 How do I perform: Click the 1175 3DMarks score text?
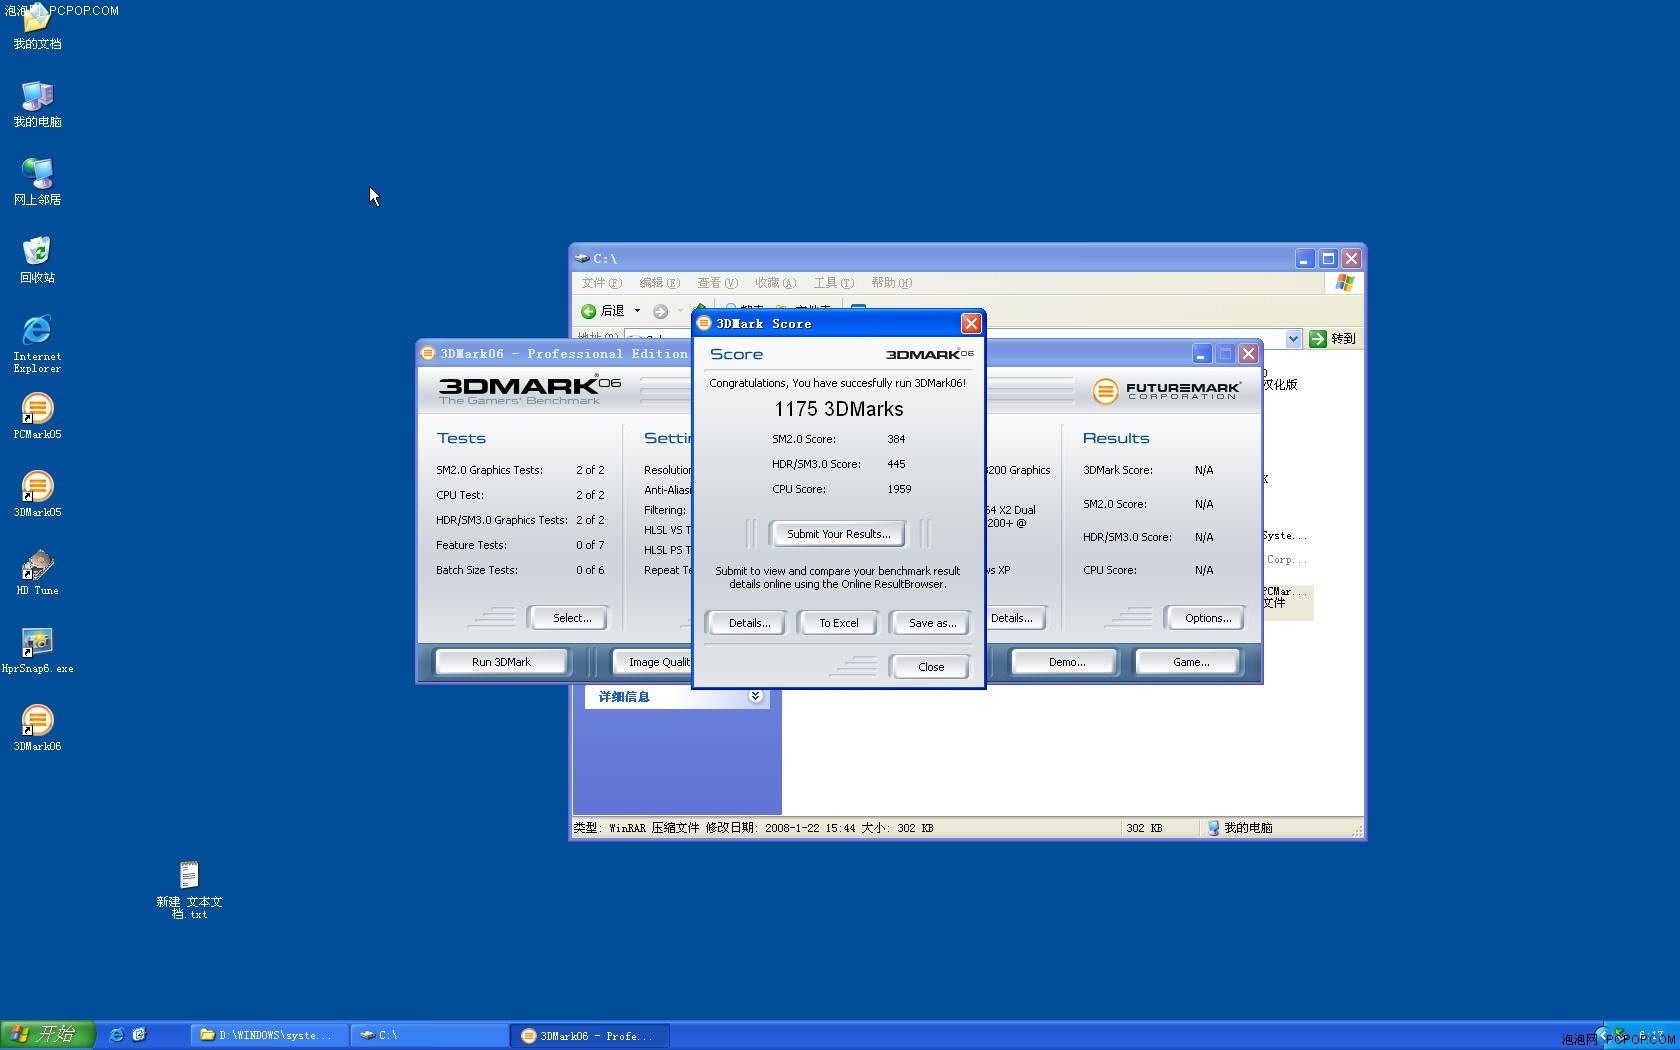(838, 409)
